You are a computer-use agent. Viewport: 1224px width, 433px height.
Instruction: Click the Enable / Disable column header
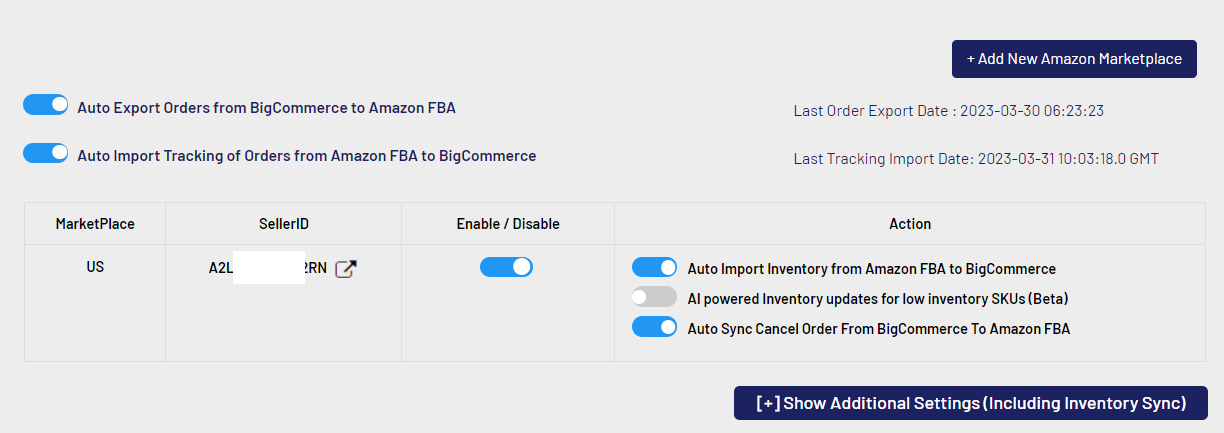[x=507, y=224]
